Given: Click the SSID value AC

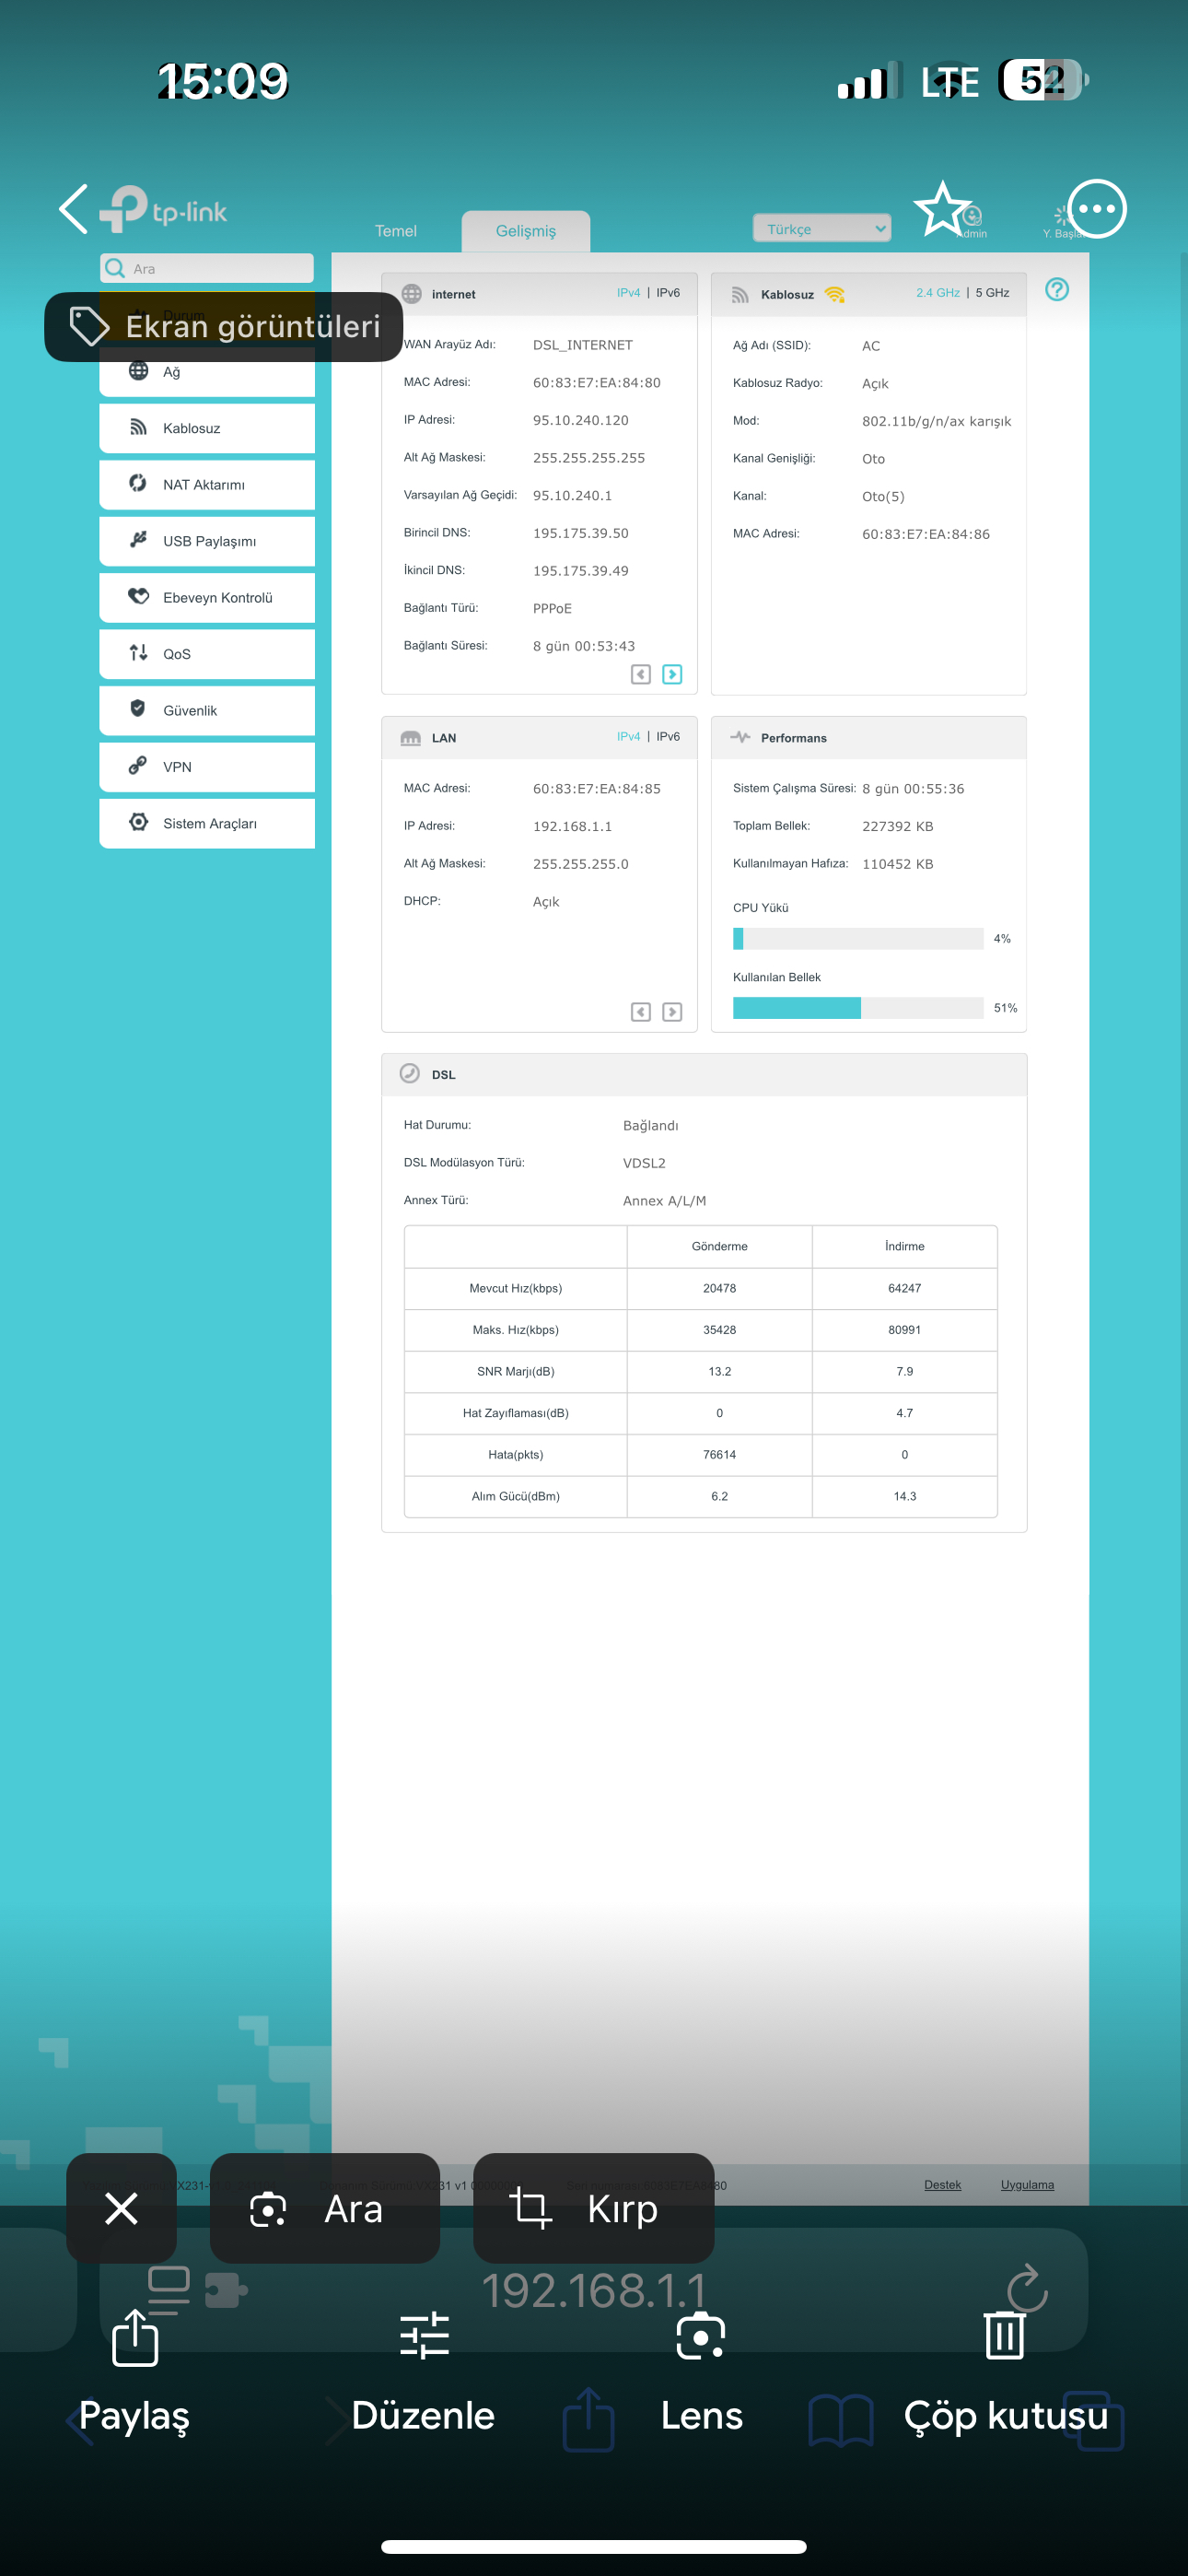Looking at the screenshot, I should 871,346.
